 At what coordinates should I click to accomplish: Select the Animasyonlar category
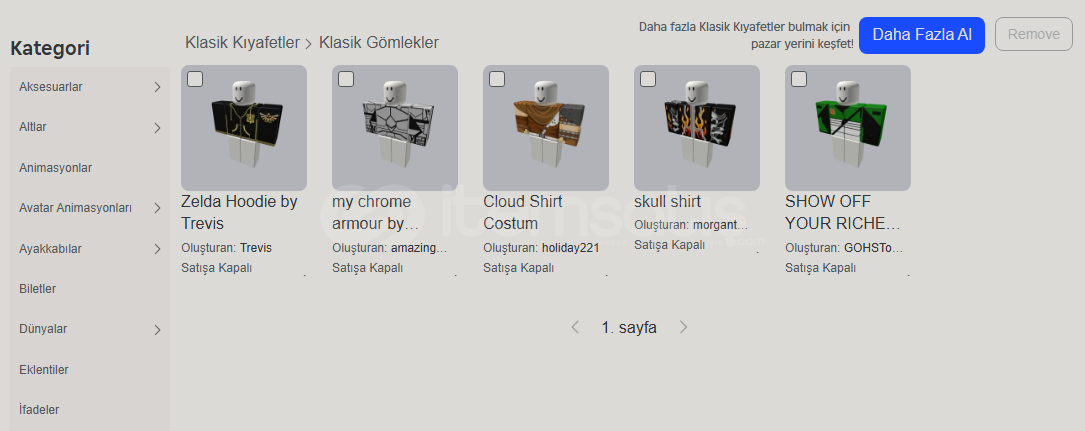(55, 168)
